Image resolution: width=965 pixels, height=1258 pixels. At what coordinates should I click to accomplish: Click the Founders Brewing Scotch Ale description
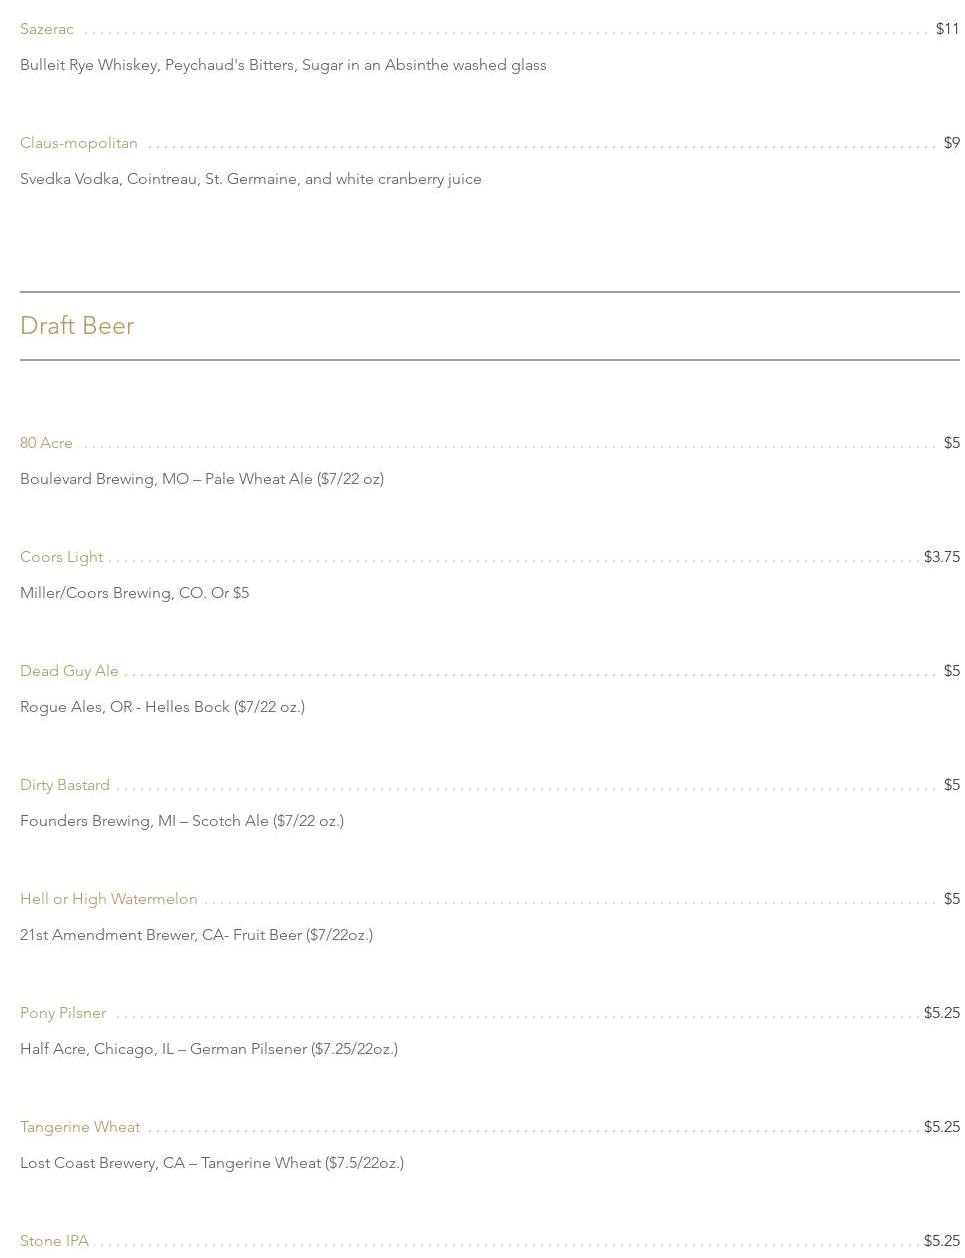[182, 821]
